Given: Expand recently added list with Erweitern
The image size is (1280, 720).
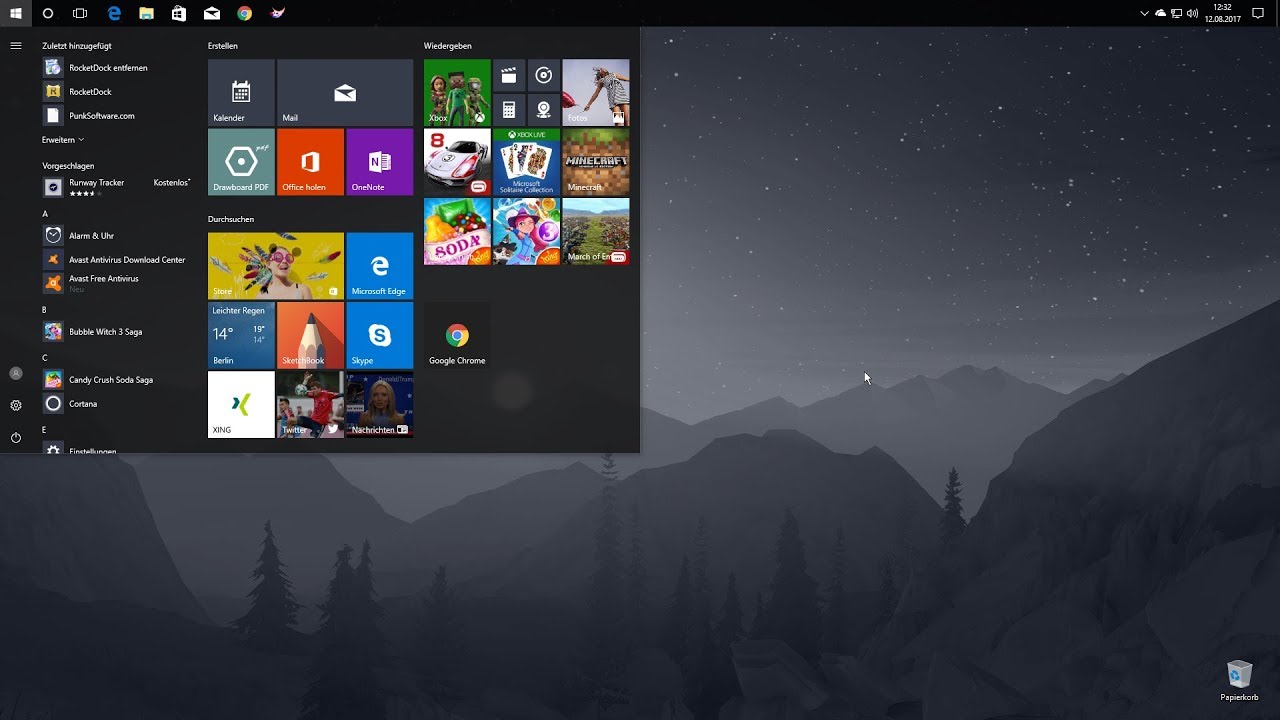Looking at the screenshot, I should pos(63,140).
